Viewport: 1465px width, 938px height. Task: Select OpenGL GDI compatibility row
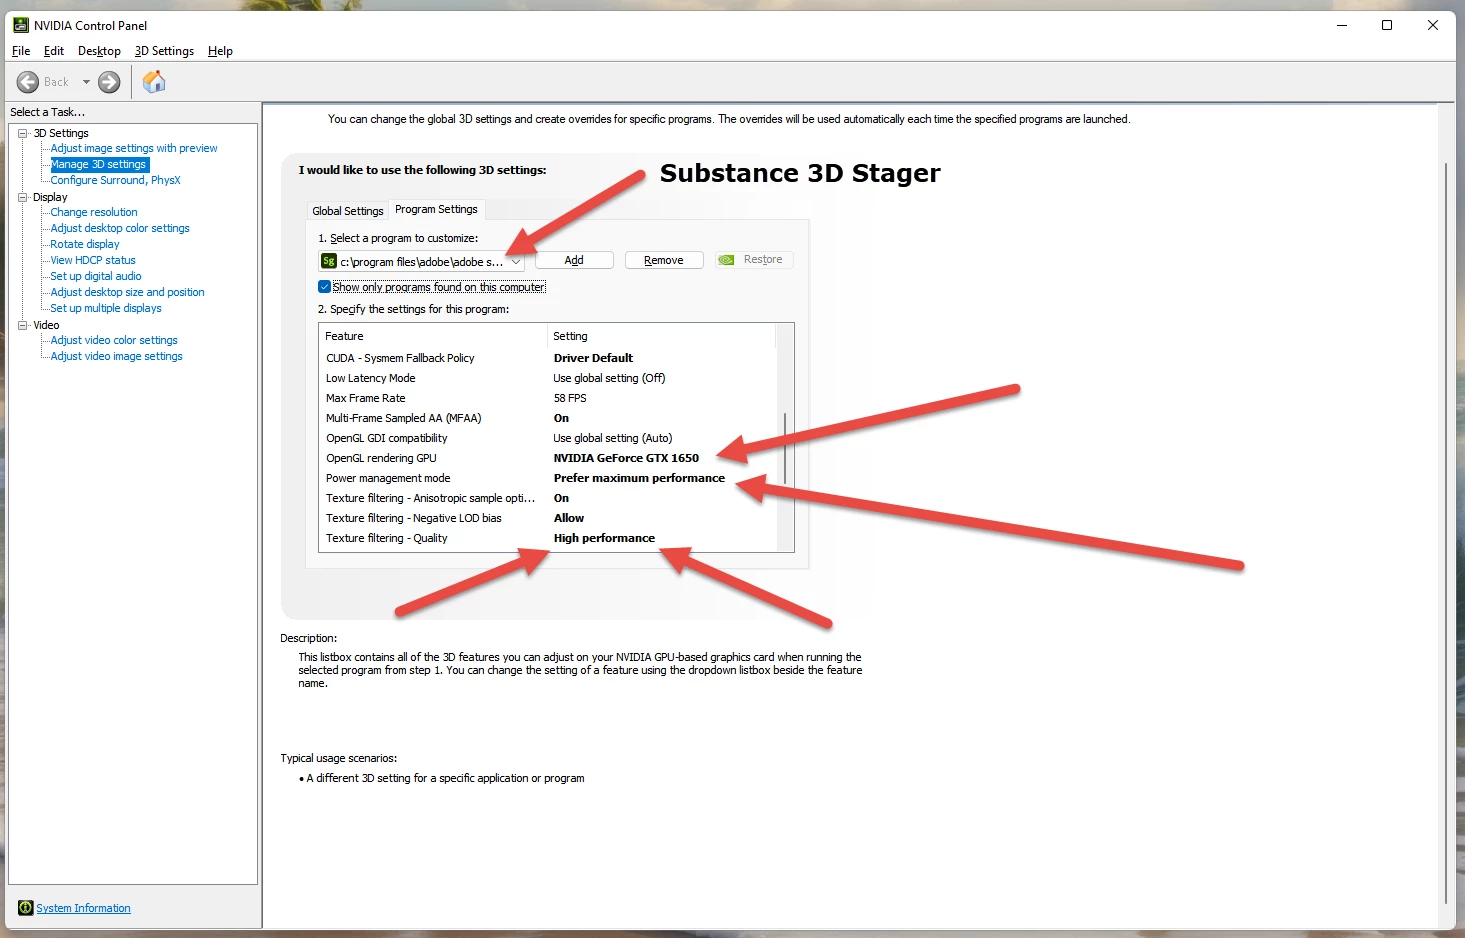point(548,438)
